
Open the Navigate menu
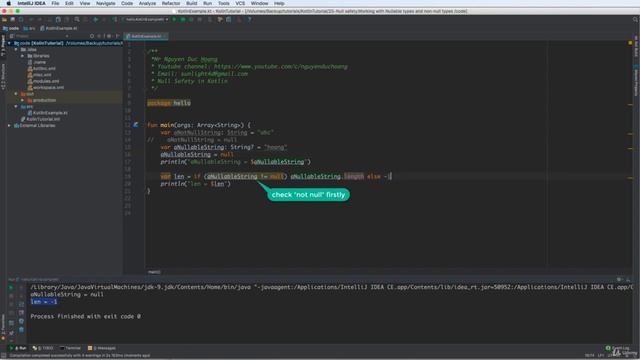tap(105, 3)
